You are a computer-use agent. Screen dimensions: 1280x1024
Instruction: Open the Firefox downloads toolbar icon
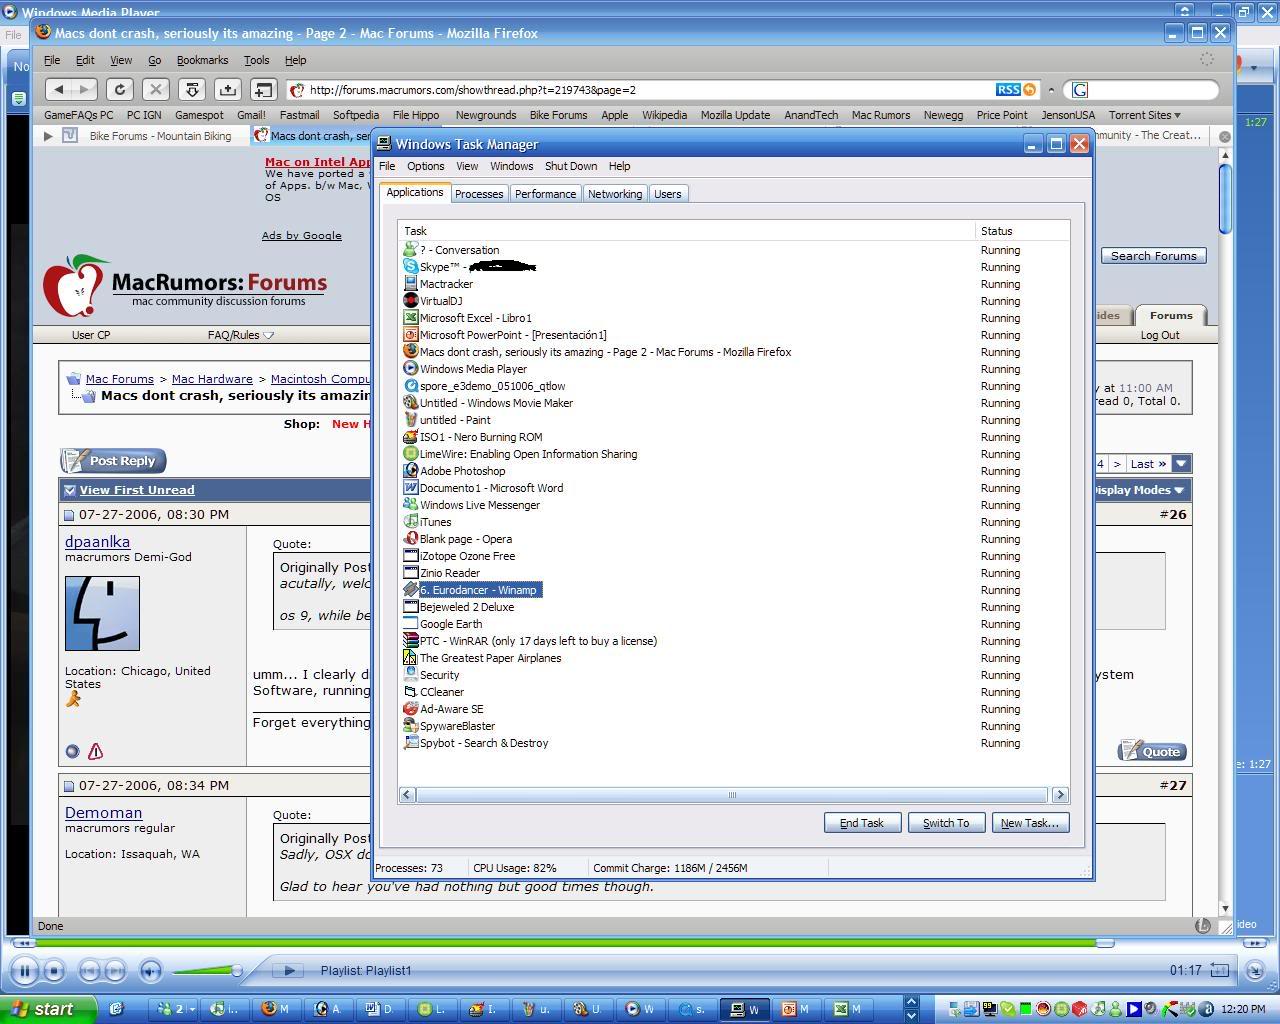click(x=191, y=89)
